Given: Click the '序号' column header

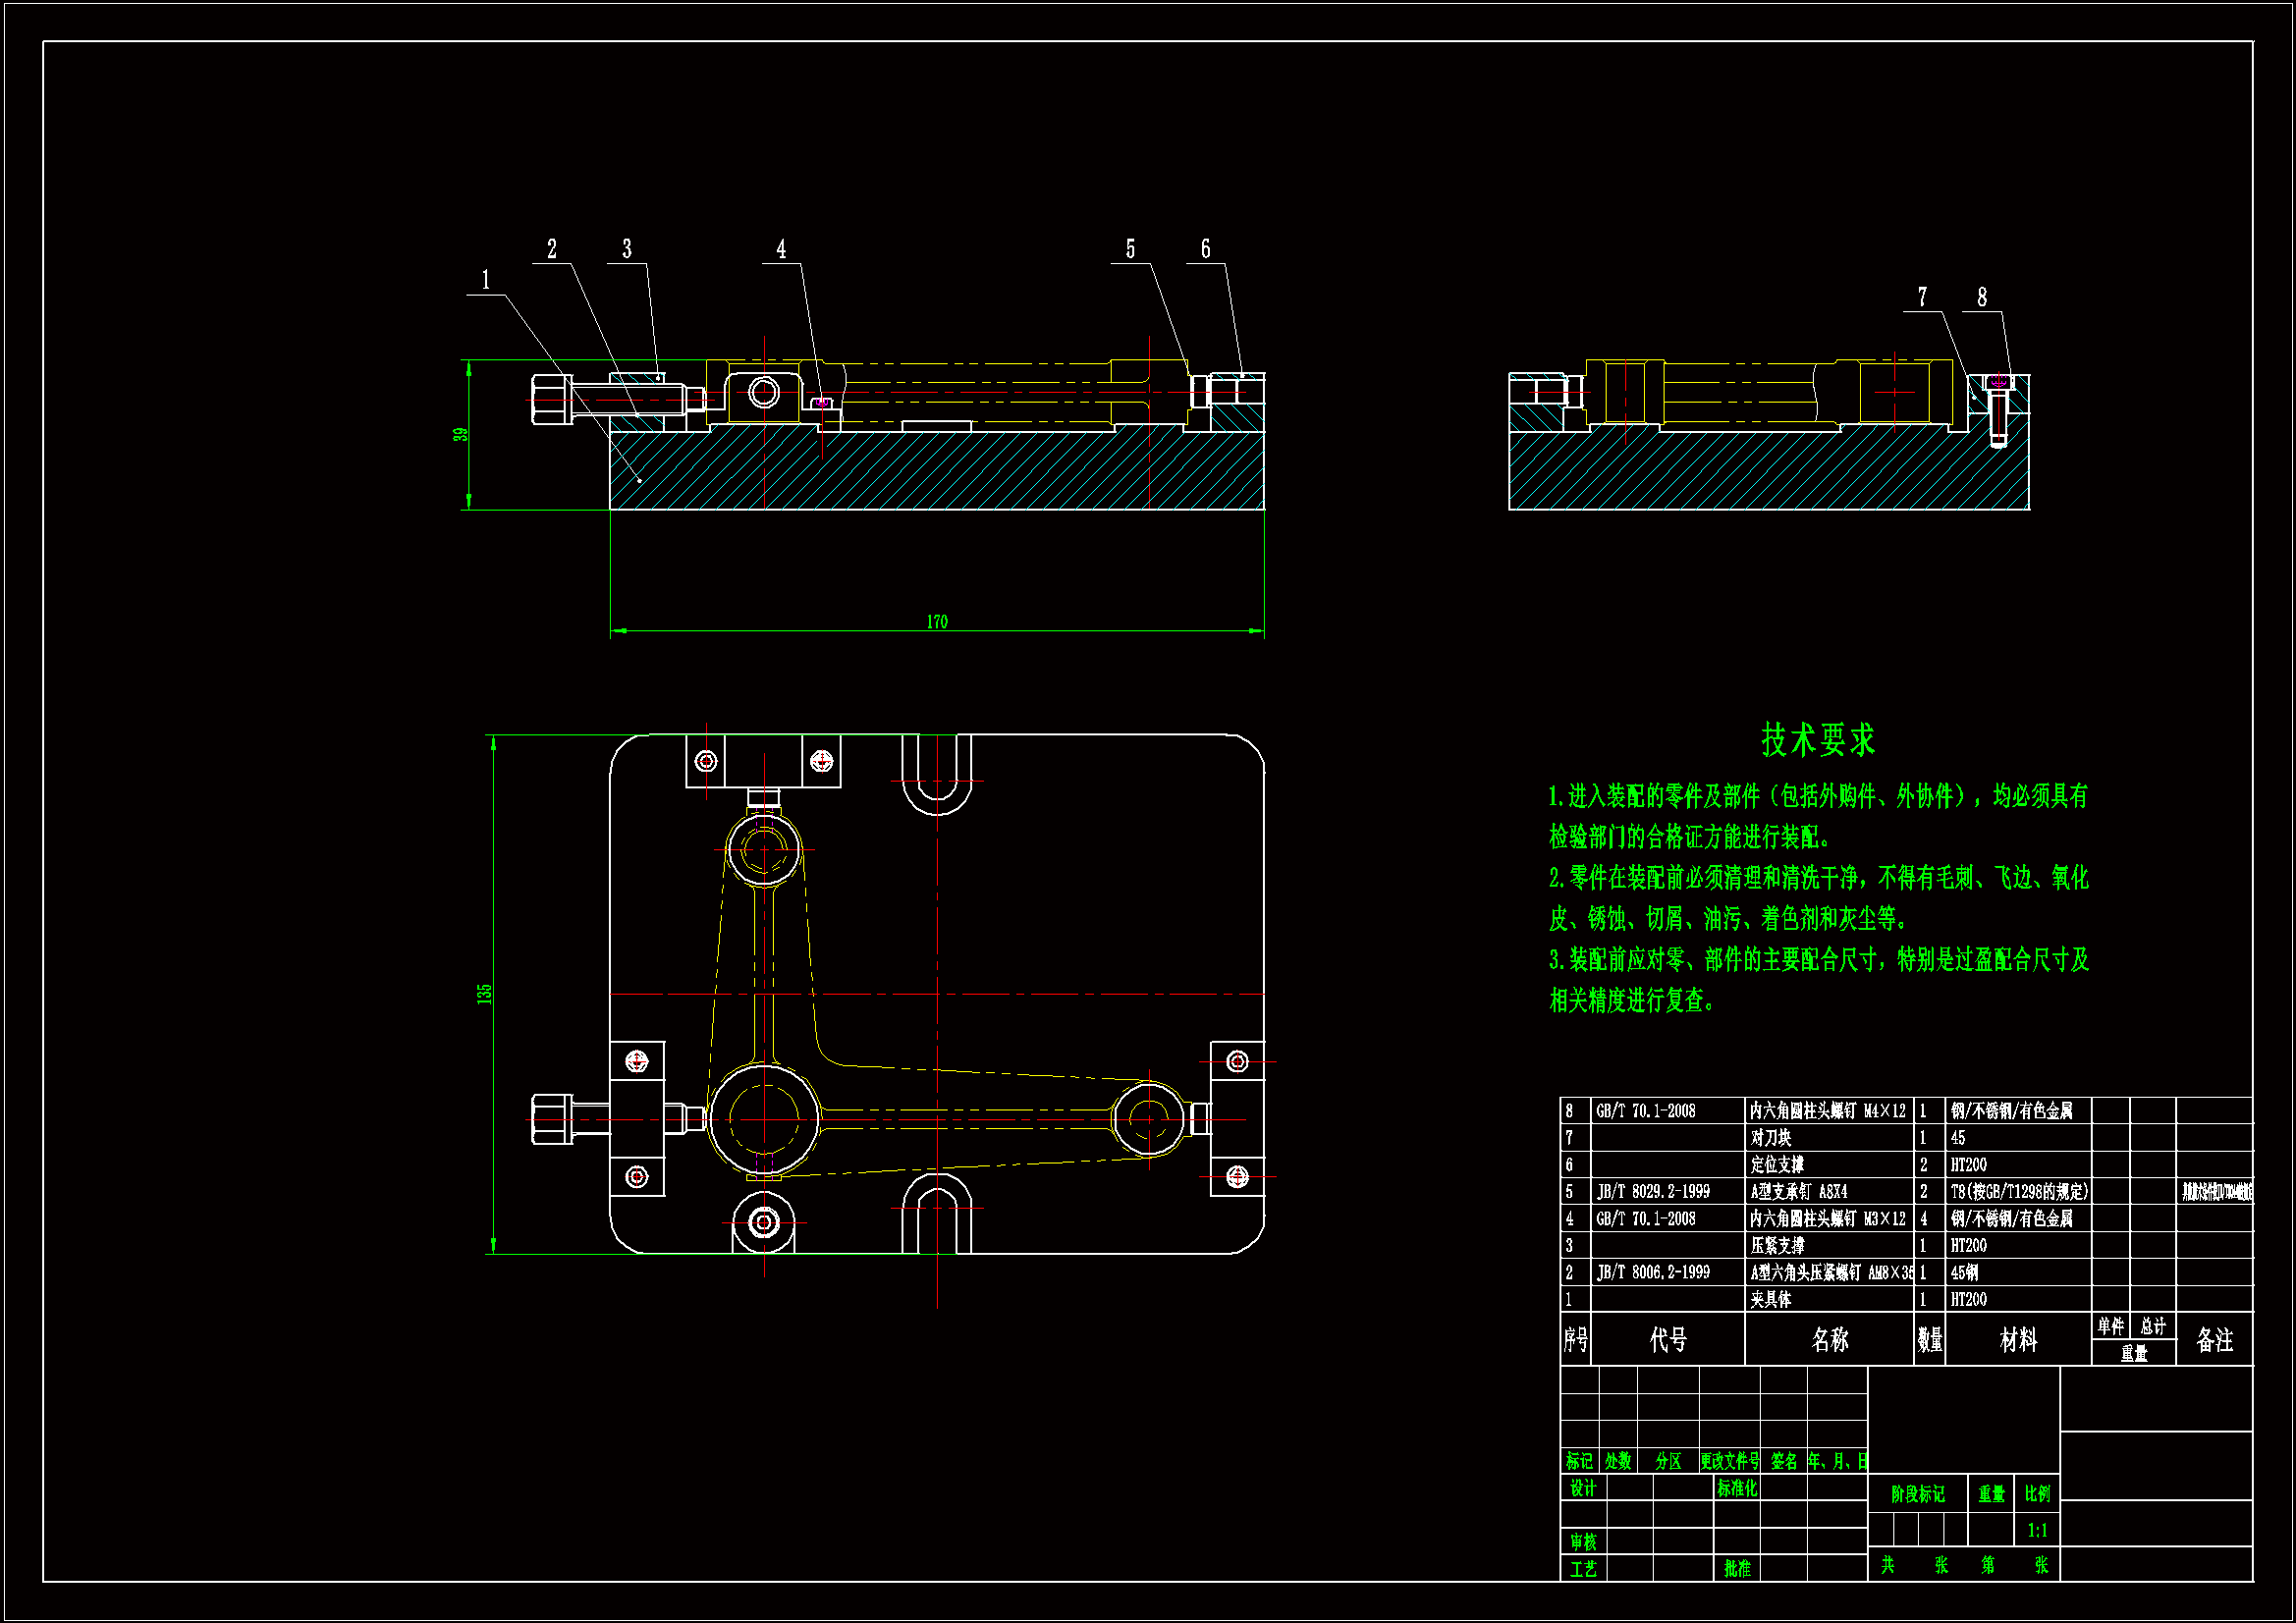Looking at the screenshot, I should click(x=1575, y=1340).
